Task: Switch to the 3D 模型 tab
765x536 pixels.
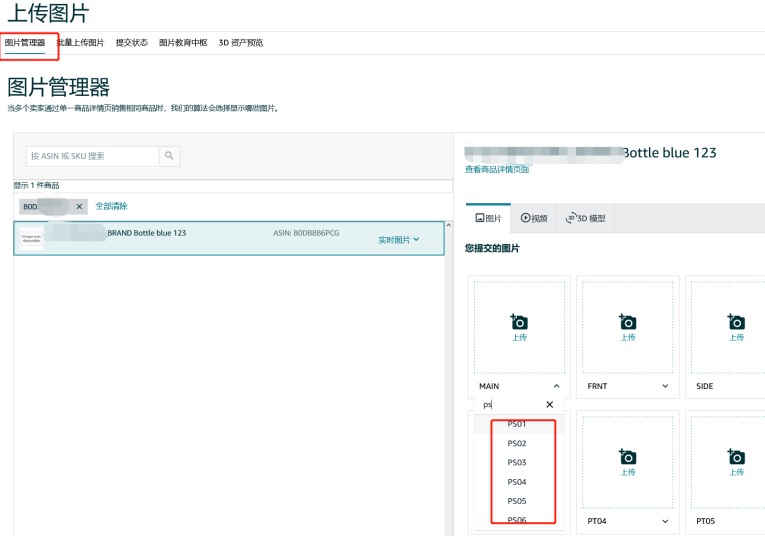Action: (585, 218)
